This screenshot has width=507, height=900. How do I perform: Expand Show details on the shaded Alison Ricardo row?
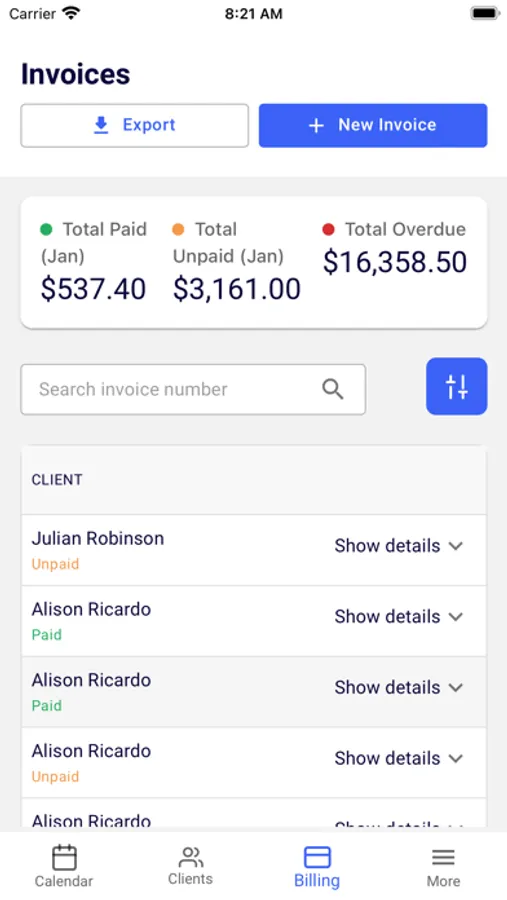pos(398,687)
